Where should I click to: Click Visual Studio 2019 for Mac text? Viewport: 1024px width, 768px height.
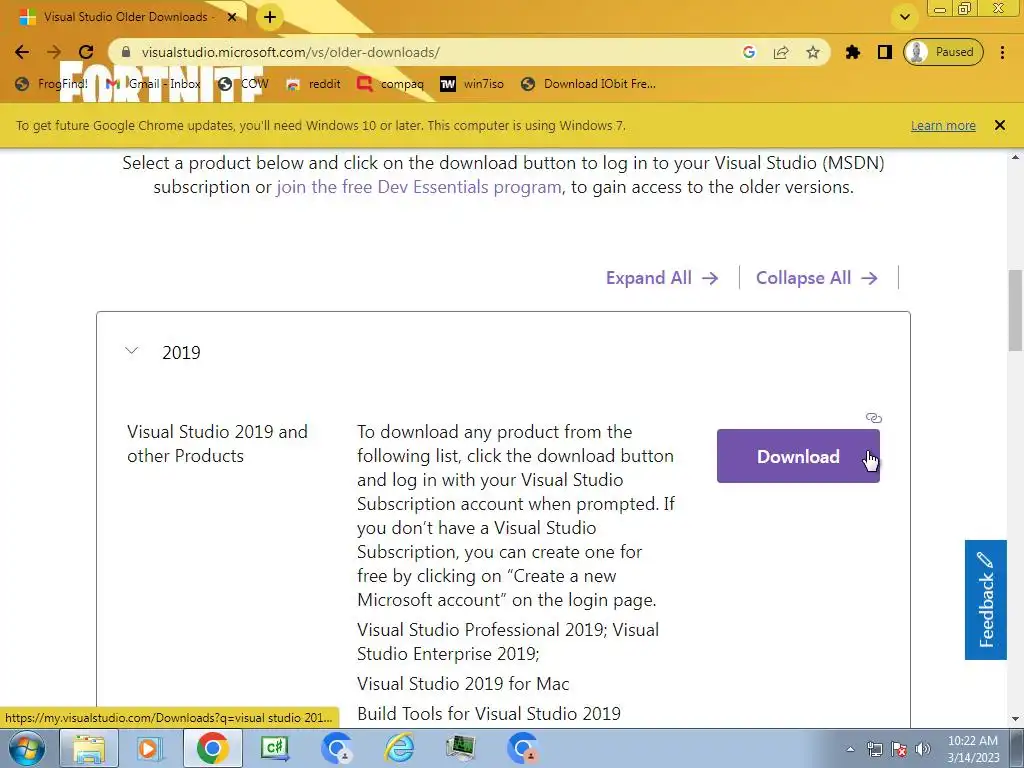pos(463,684)
